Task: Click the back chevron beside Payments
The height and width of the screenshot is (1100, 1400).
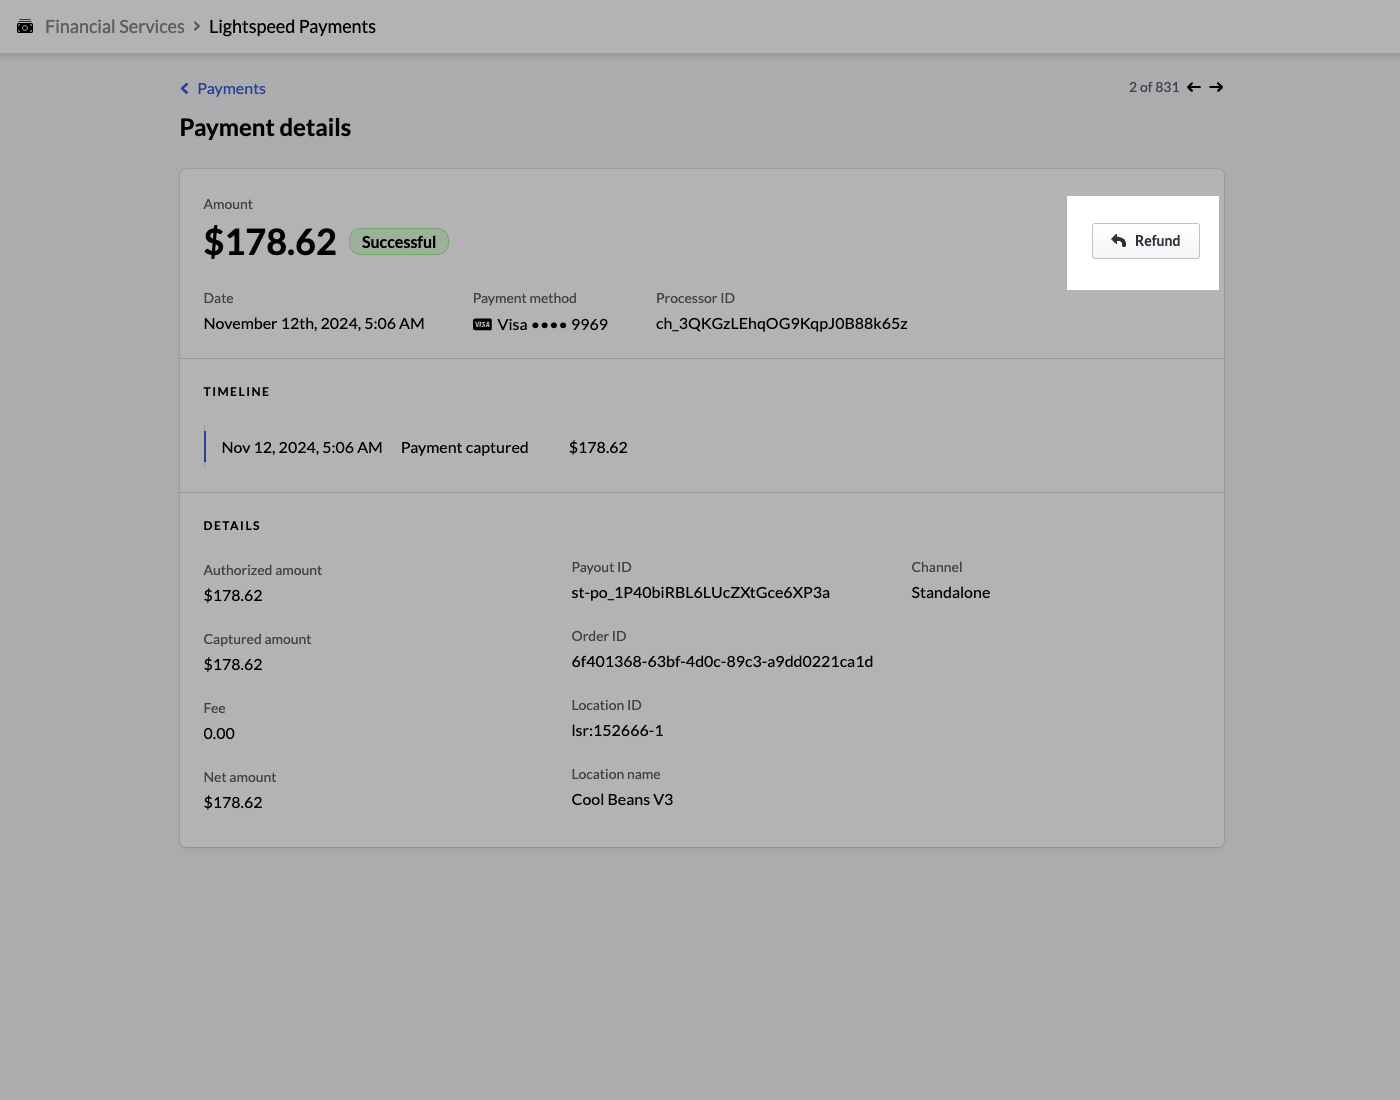Action: click(185, 89)
